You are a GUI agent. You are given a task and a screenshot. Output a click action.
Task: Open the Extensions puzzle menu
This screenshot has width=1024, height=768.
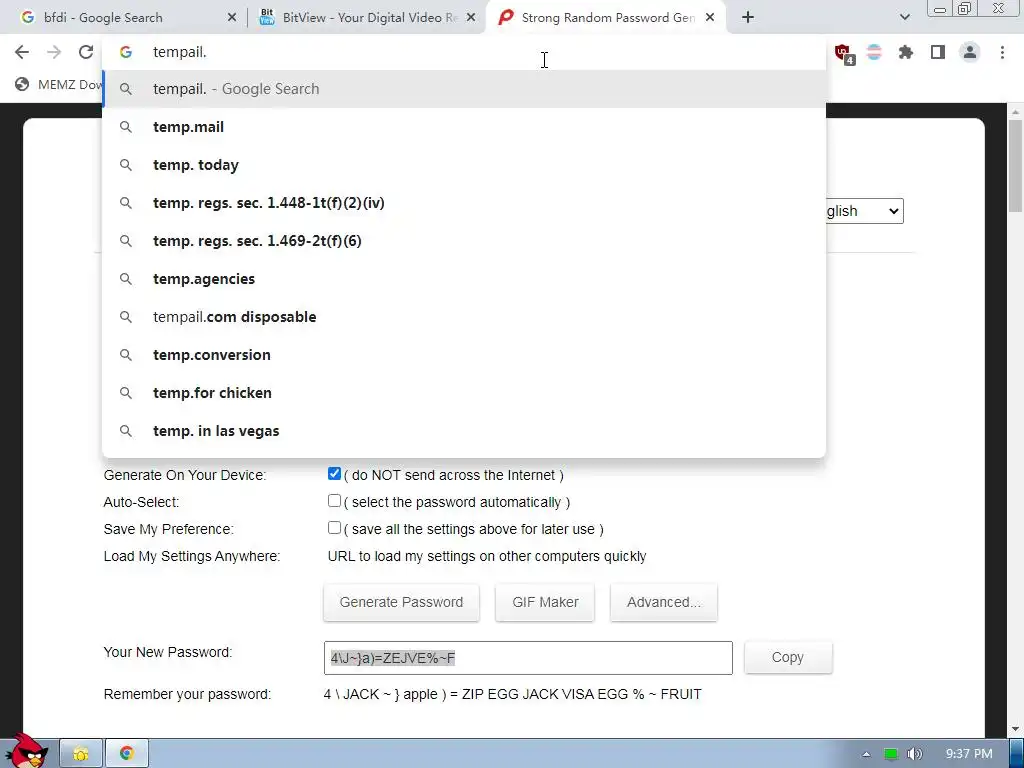click(906, 52)
